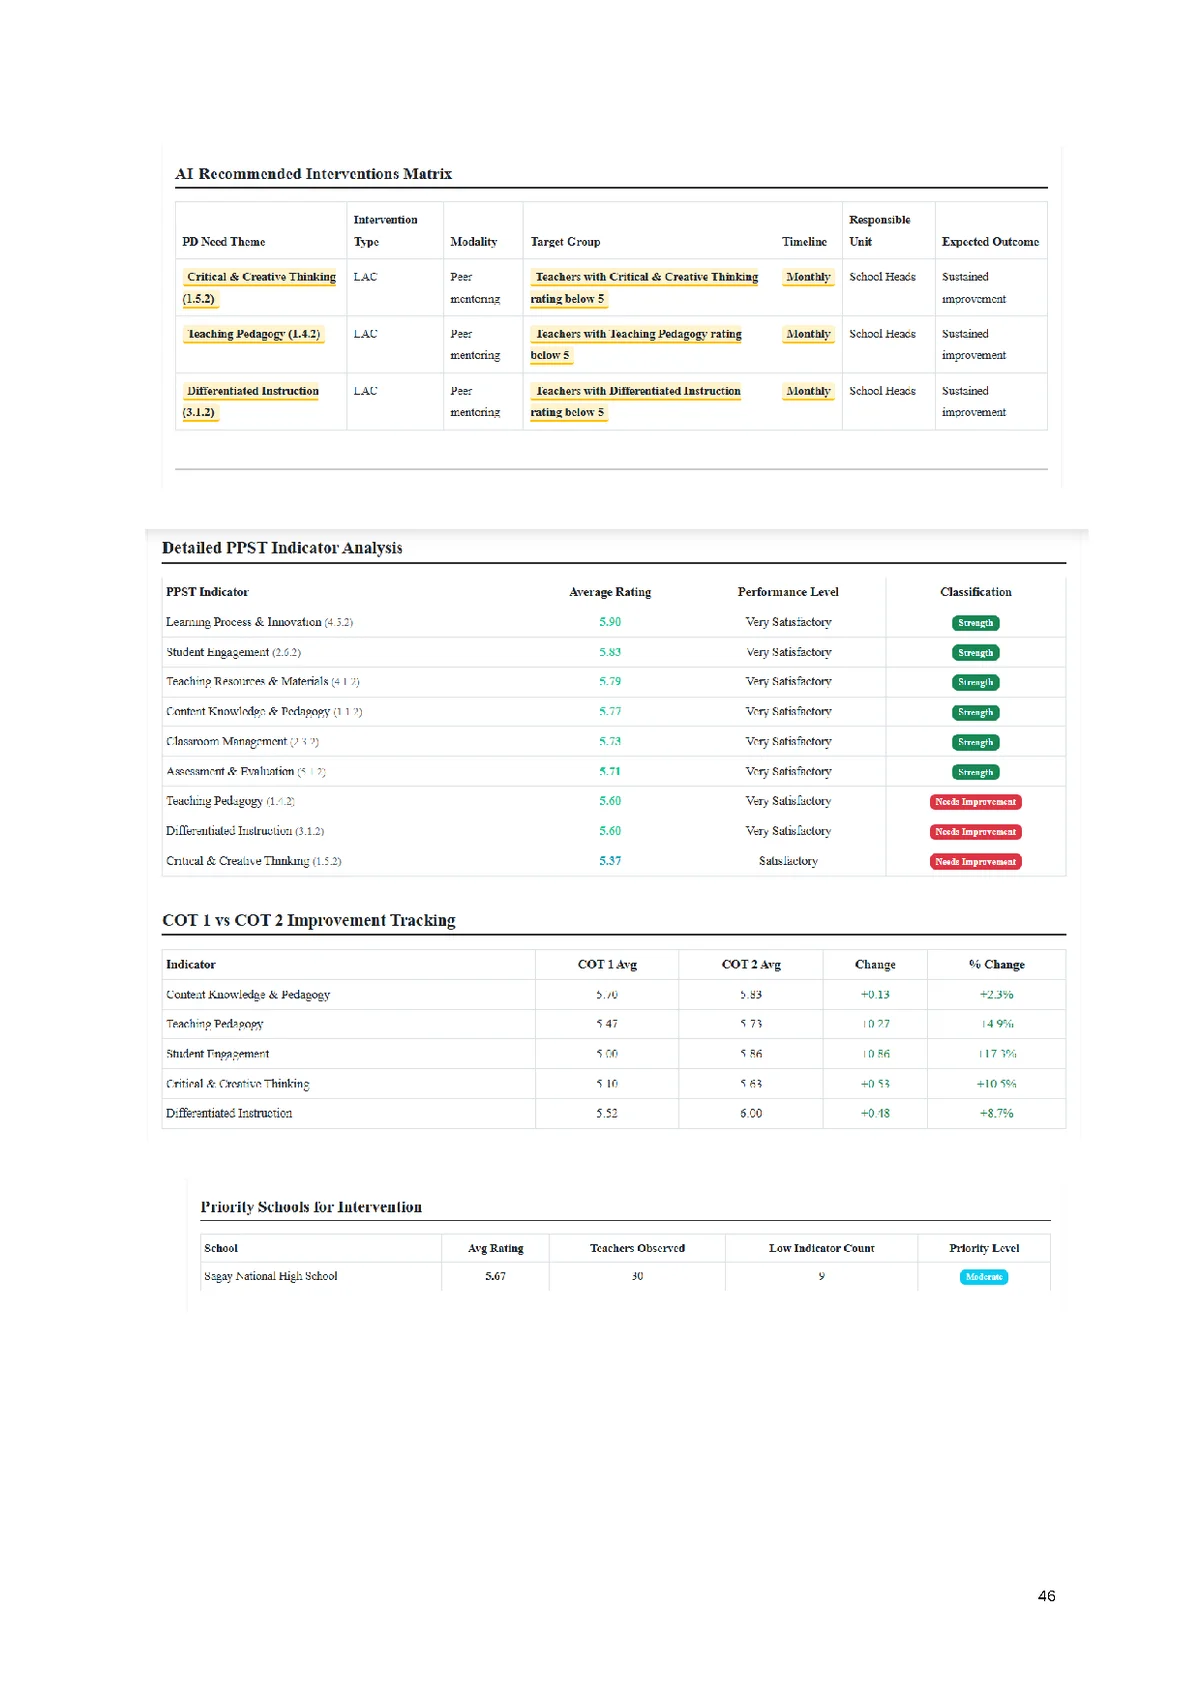
Task: Click the Priority Schools for Intervention heading
Action: pos(311,1207)
